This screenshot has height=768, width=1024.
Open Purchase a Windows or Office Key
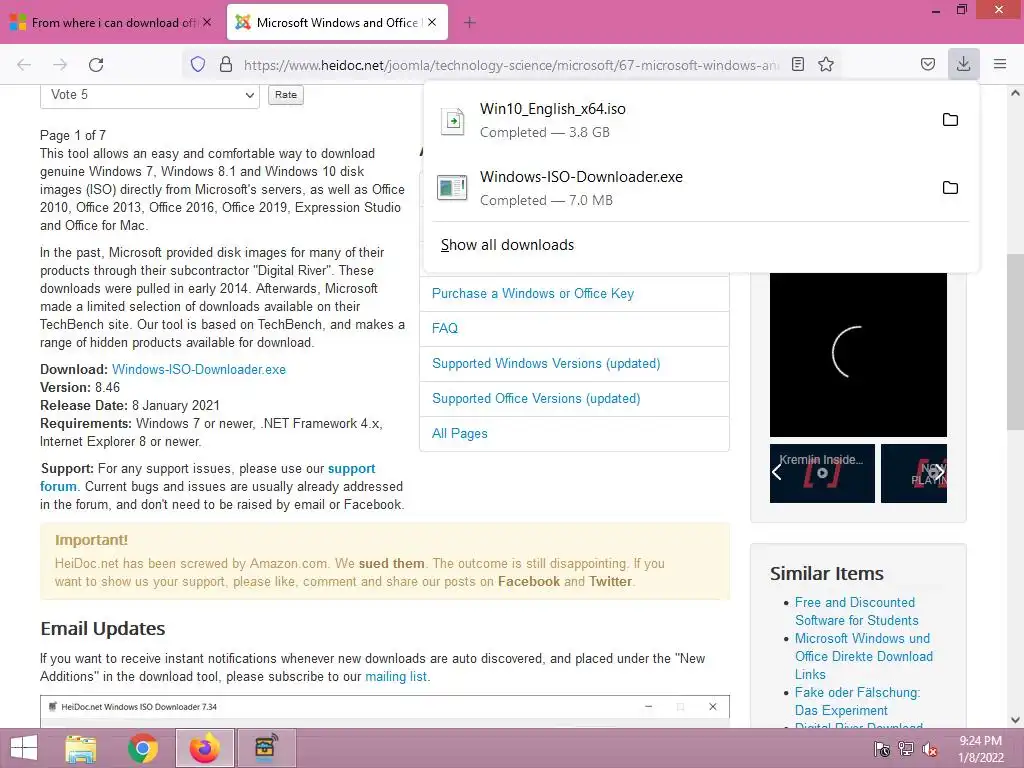[533, 294]
